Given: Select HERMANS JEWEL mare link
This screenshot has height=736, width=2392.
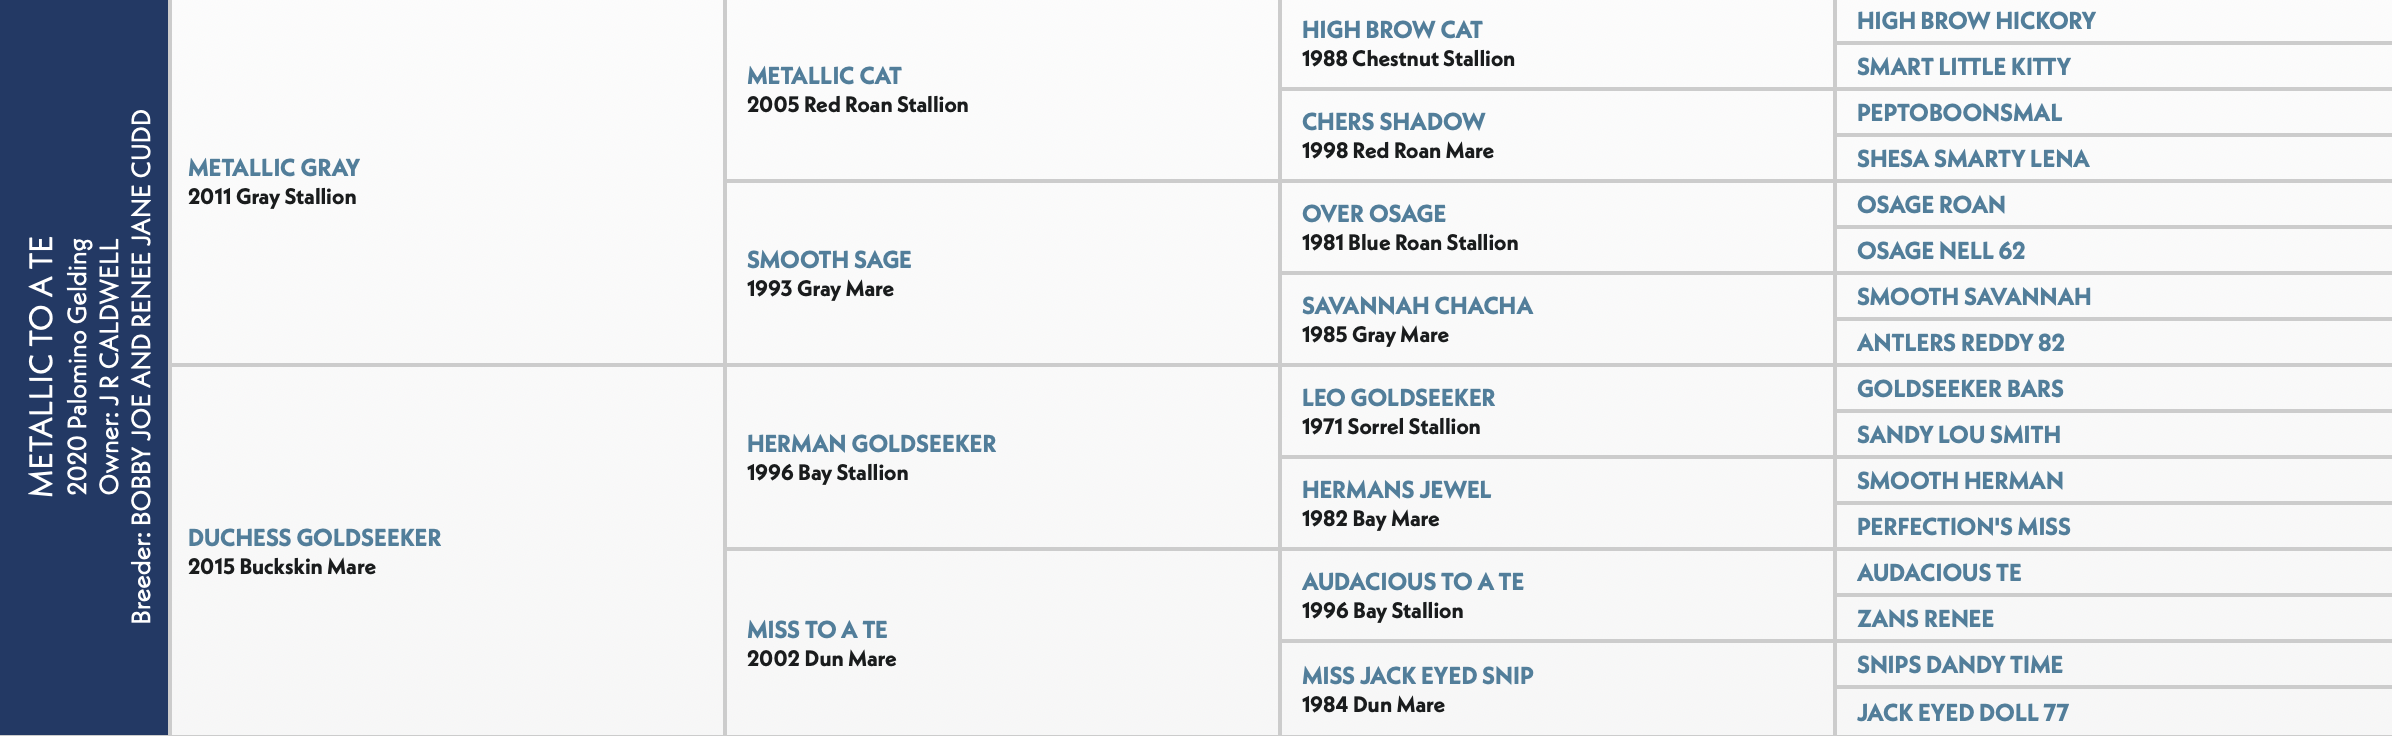Looking at the screenshot, I should click(1396, 489).
